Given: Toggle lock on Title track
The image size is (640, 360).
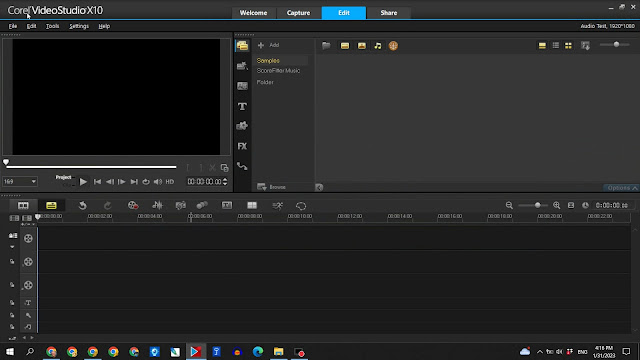Looking at the screenshot, I should click(12, 303).
